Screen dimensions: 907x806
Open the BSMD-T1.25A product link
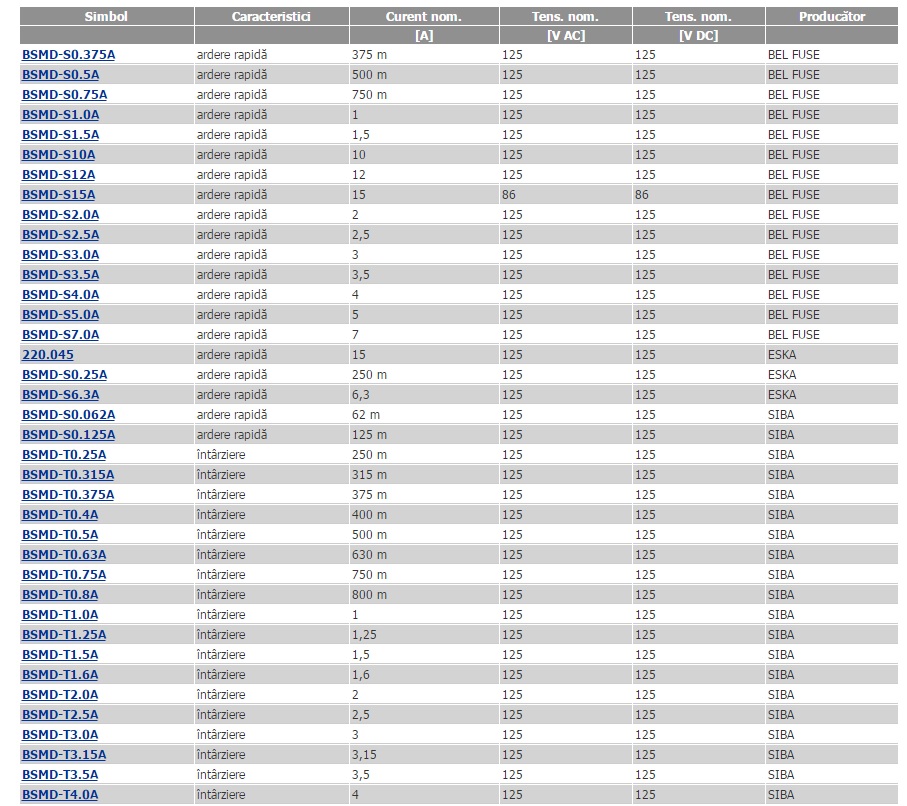coord(64,635)
